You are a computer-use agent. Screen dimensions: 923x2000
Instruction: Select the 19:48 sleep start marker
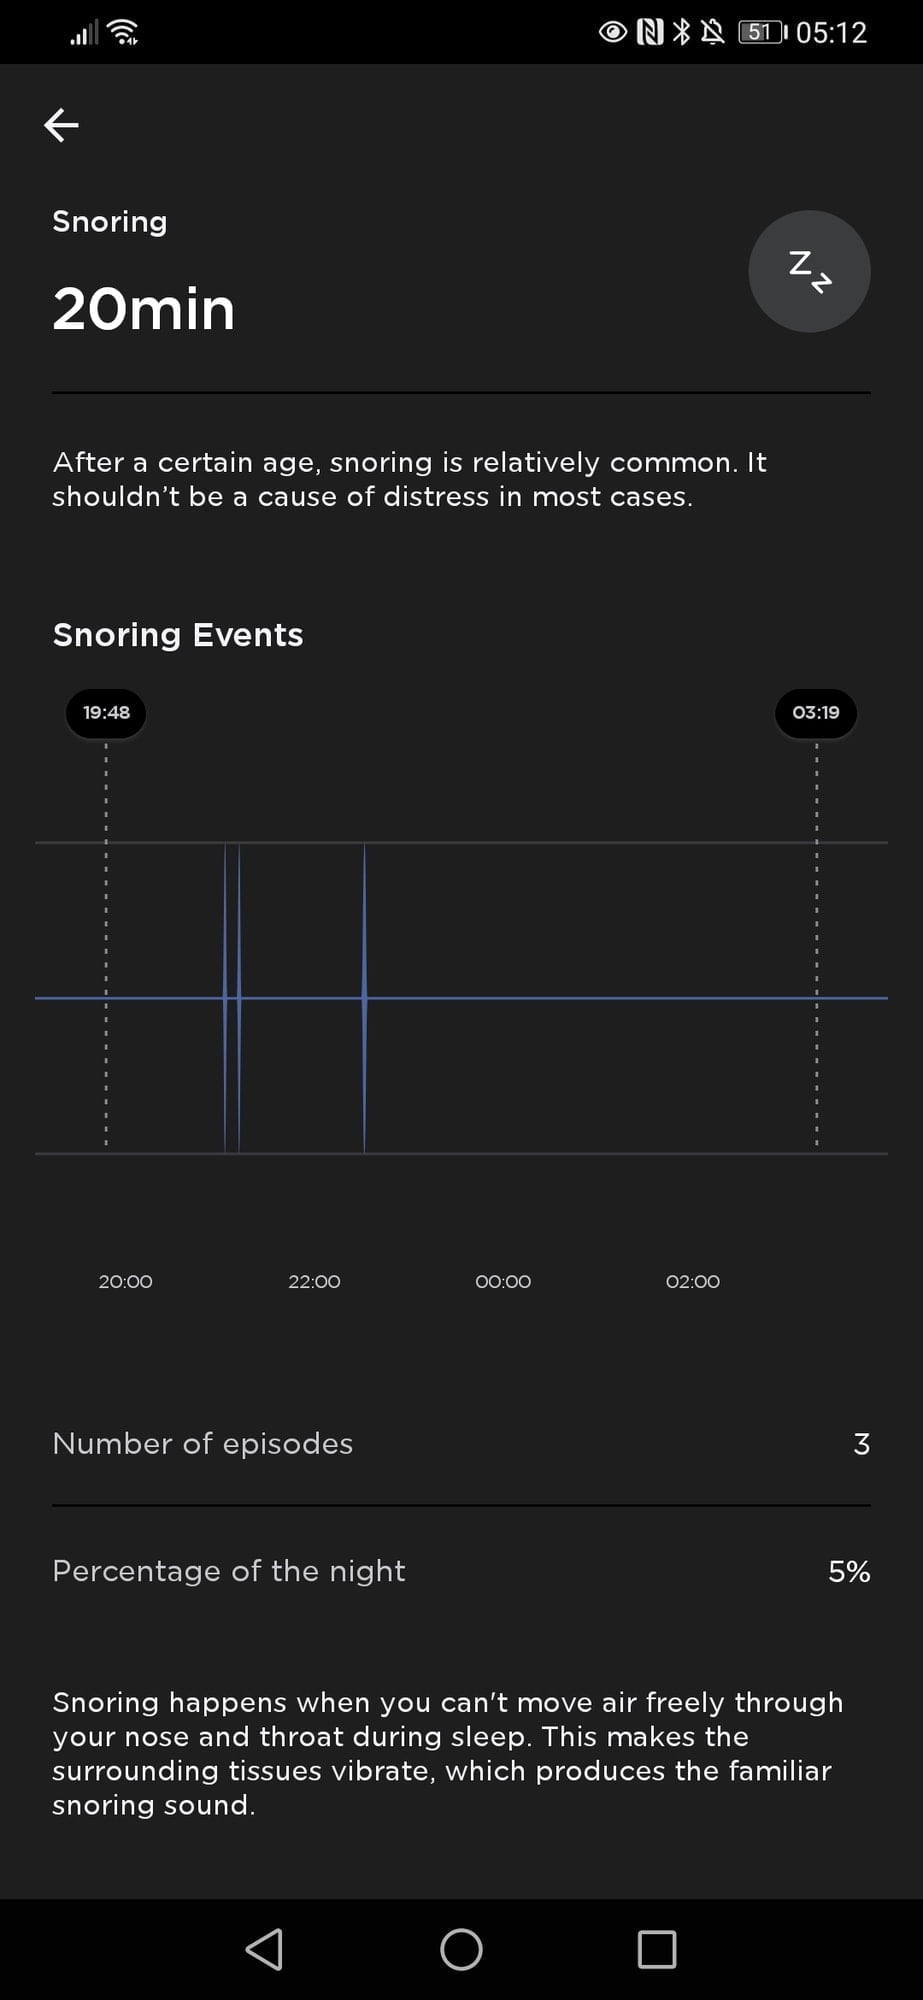tap(106, 713)
